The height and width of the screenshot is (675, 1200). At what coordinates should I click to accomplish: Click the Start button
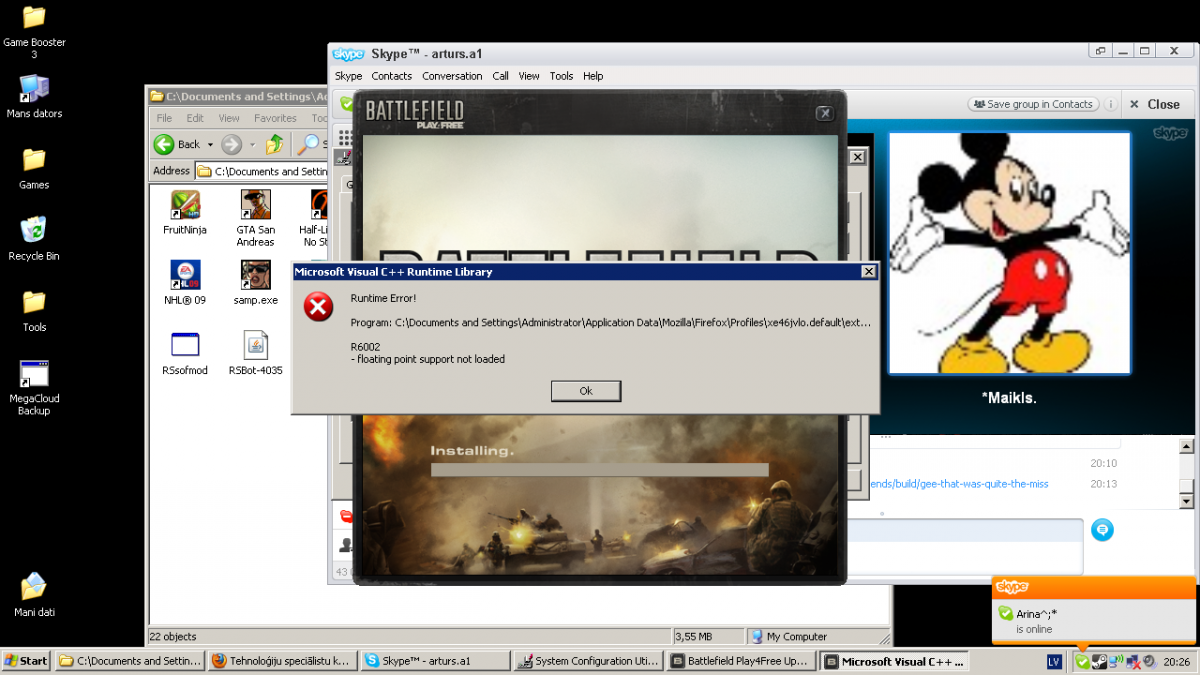pos(26,661)
